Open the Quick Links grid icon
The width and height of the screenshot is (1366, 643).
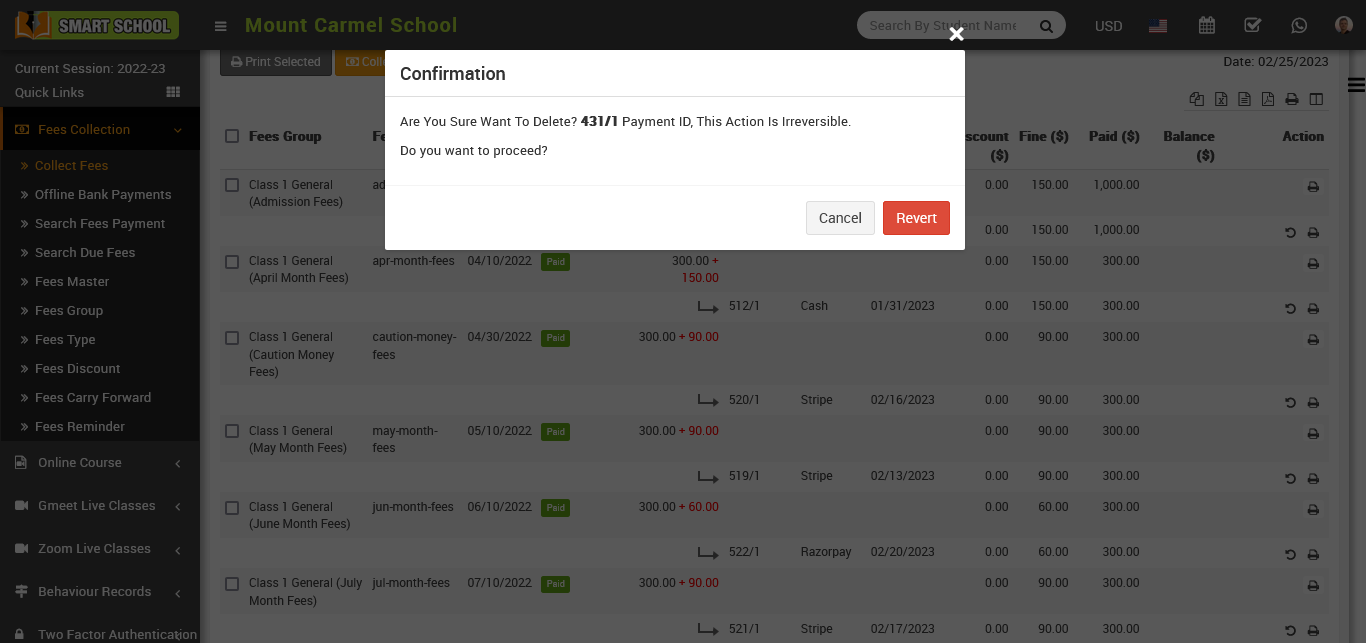tap(173, 92)
